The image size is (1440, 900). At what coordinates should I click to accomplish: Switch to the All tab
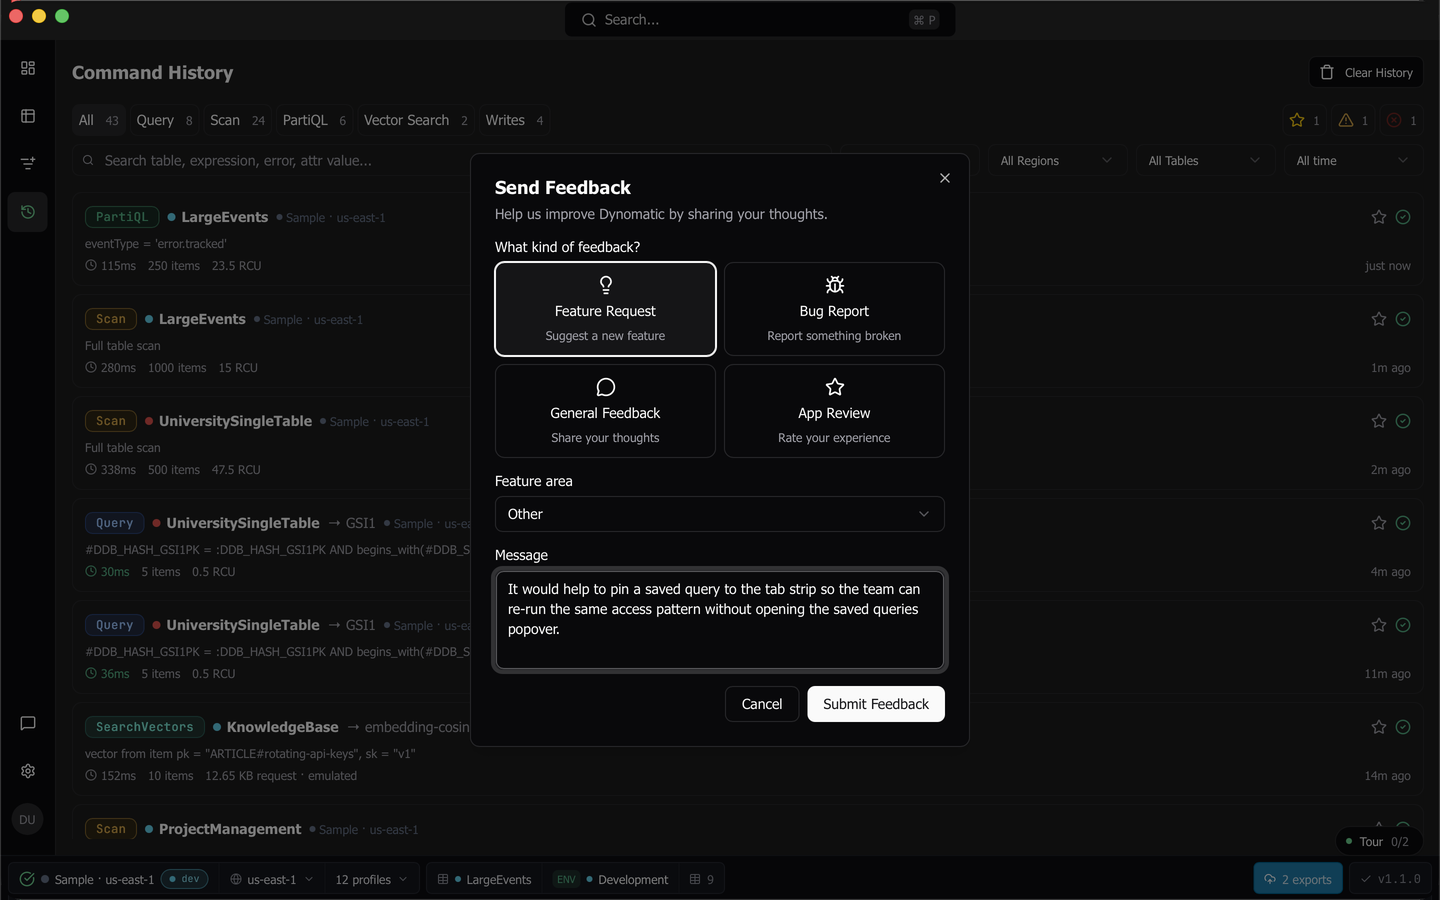click(98, 120)
